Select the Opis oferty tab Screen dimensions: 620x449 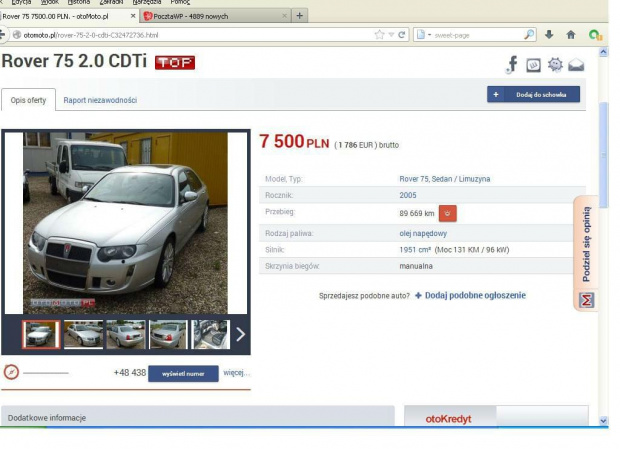pos(28,100)
